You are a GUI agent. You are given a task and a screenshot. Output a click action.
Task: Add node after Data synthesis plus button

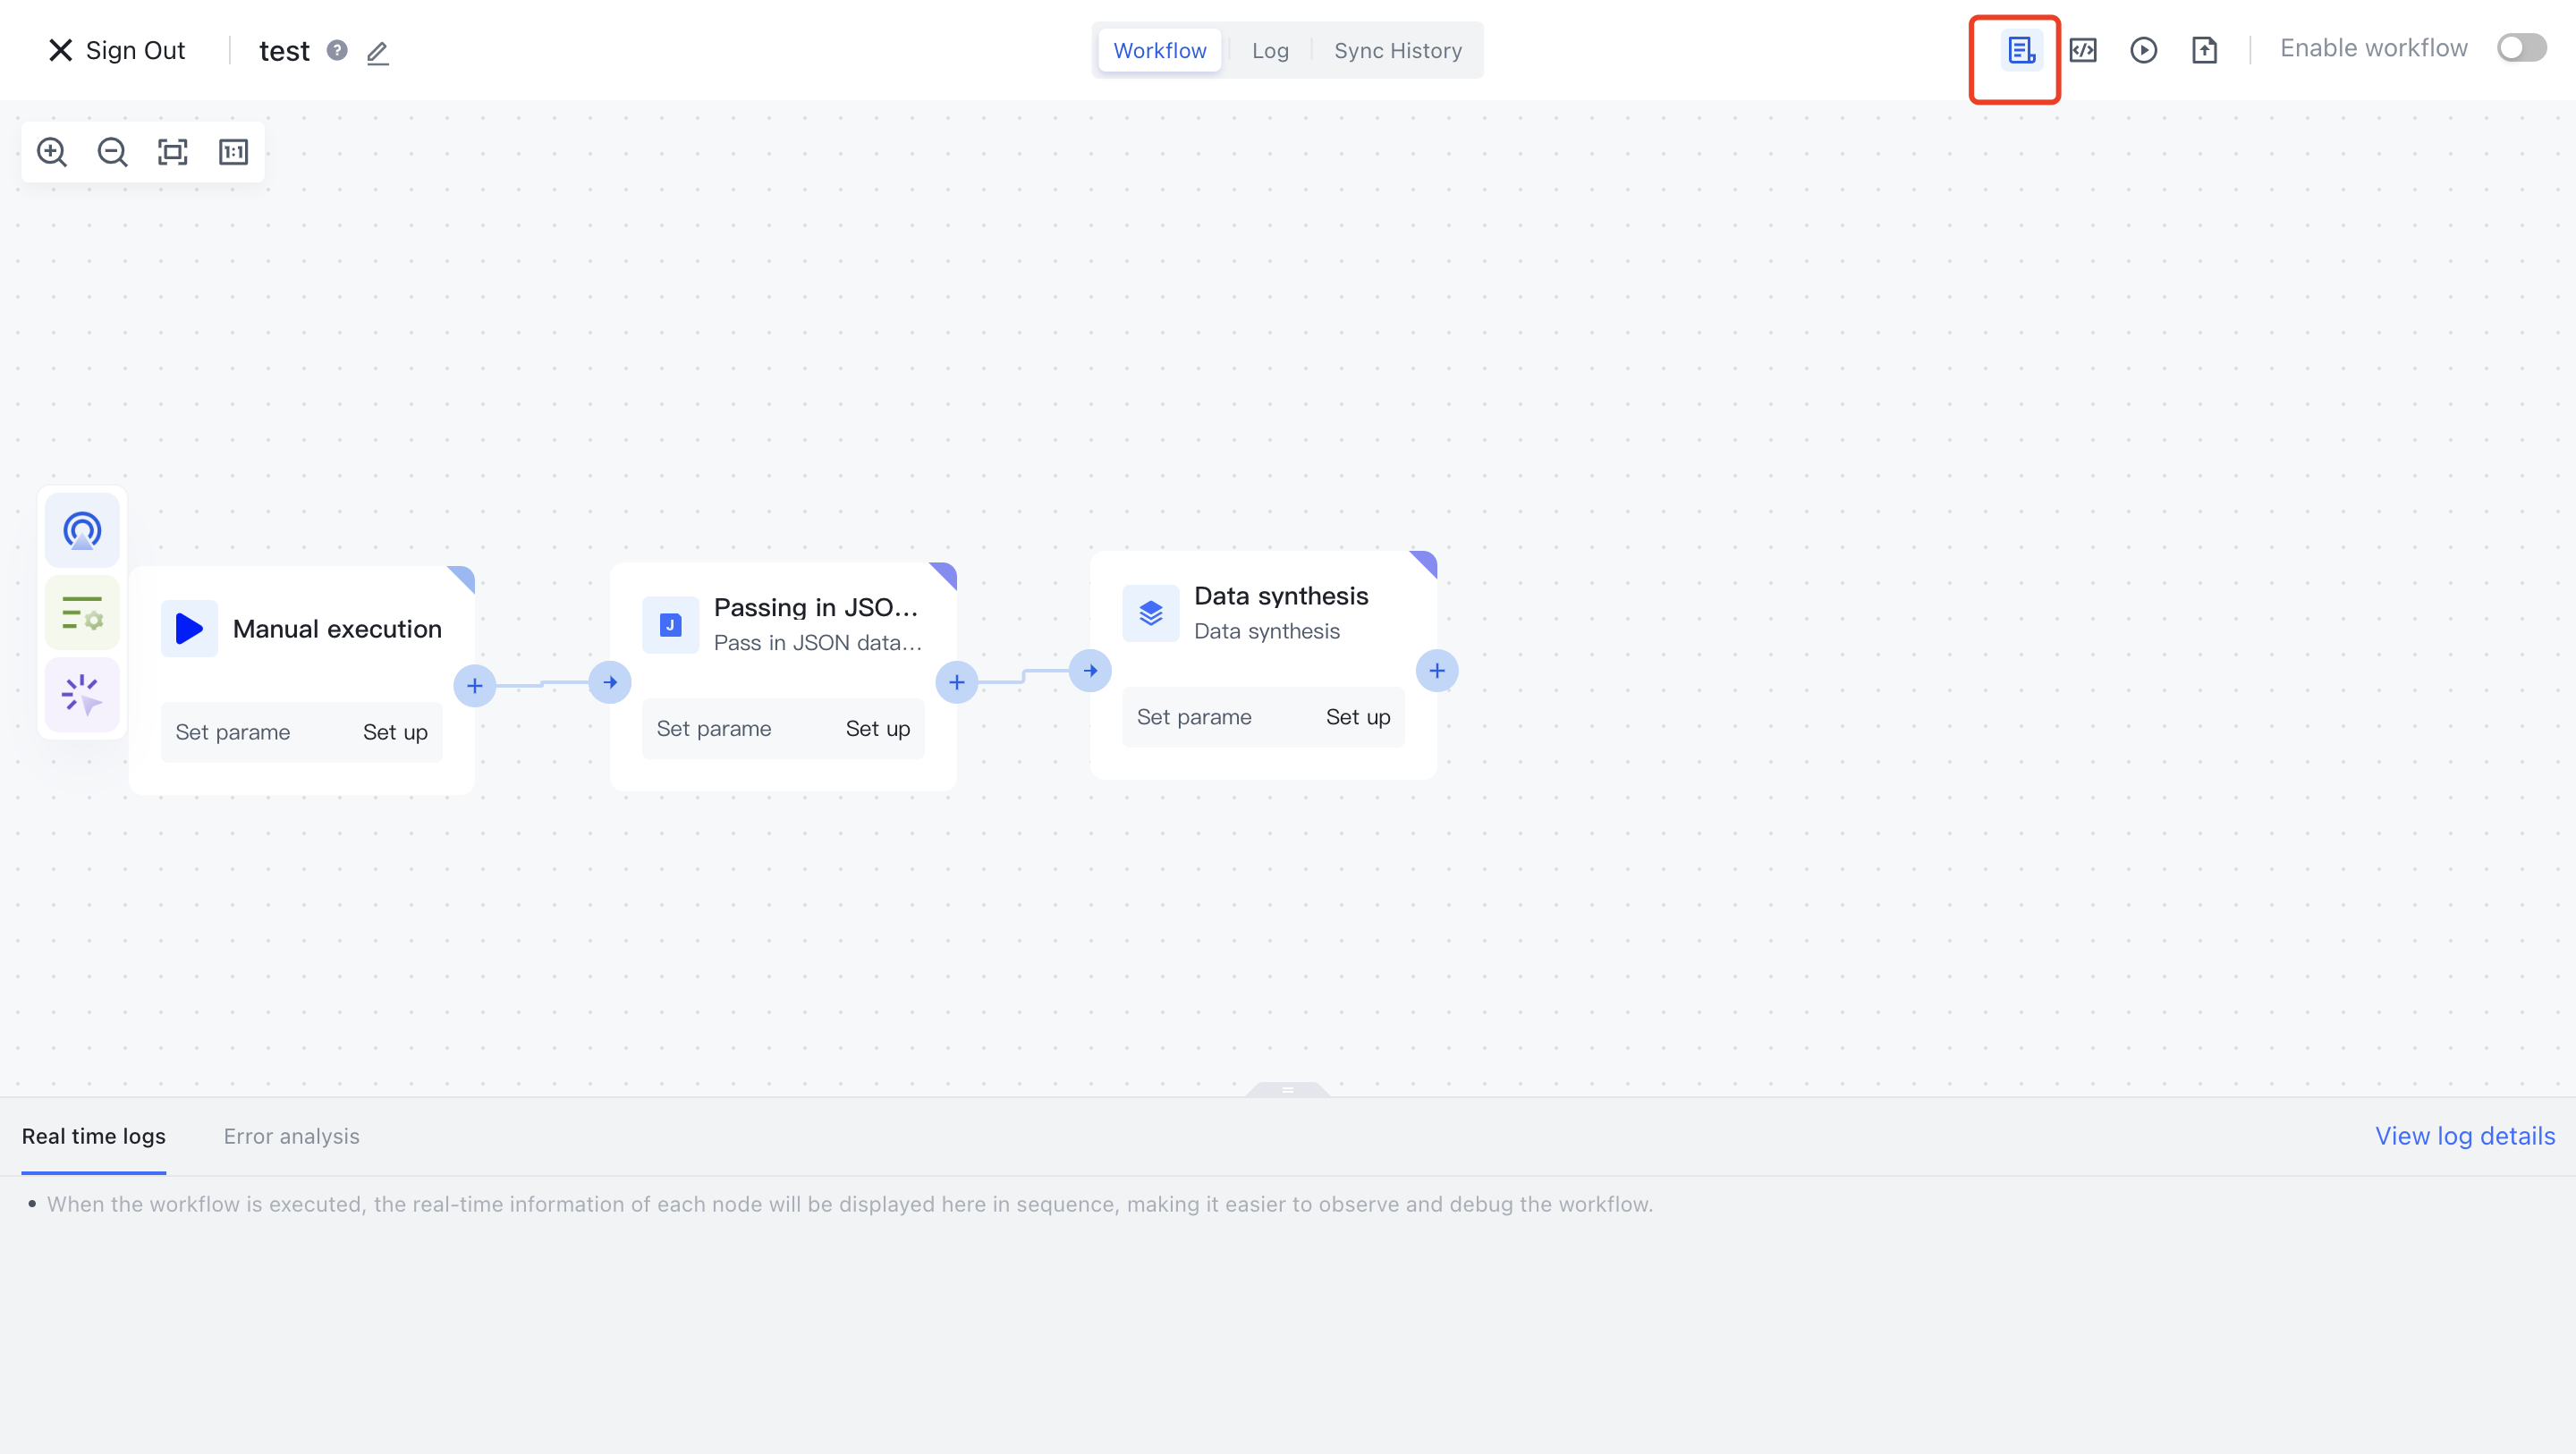(1436, 671)
